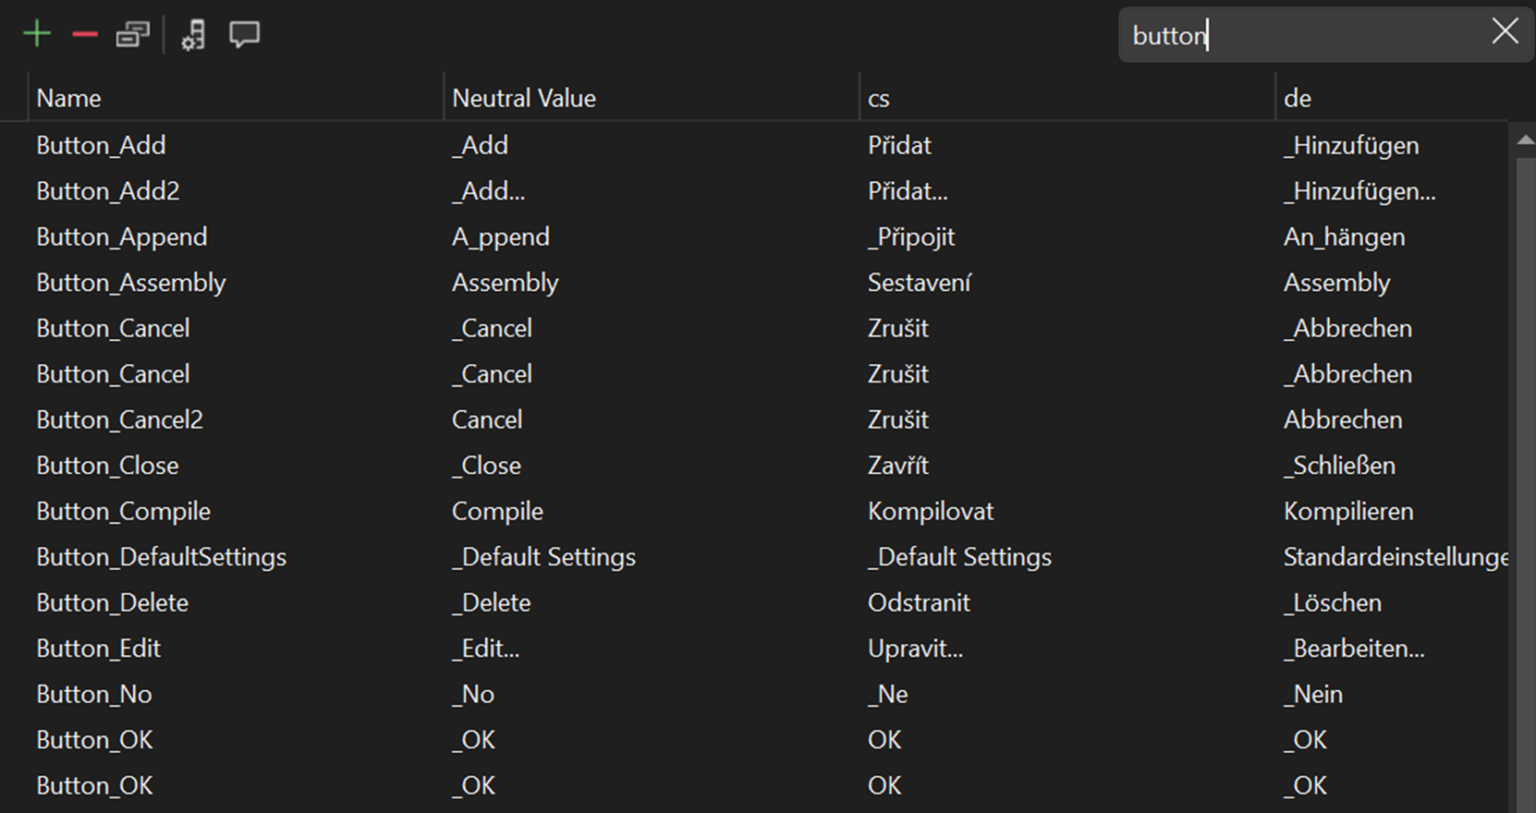Viewport: 1536px width, 813px height.
Task: Delete the selected resource key
Action: coord(84,32)
